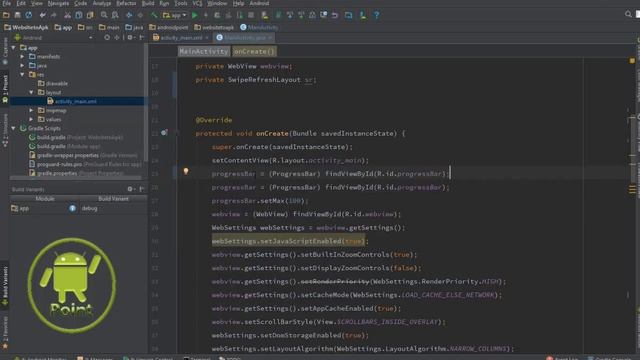640x360 pixels.
Task: Click the MainActivity editor breadcrumb
Action: pos(204,51)
